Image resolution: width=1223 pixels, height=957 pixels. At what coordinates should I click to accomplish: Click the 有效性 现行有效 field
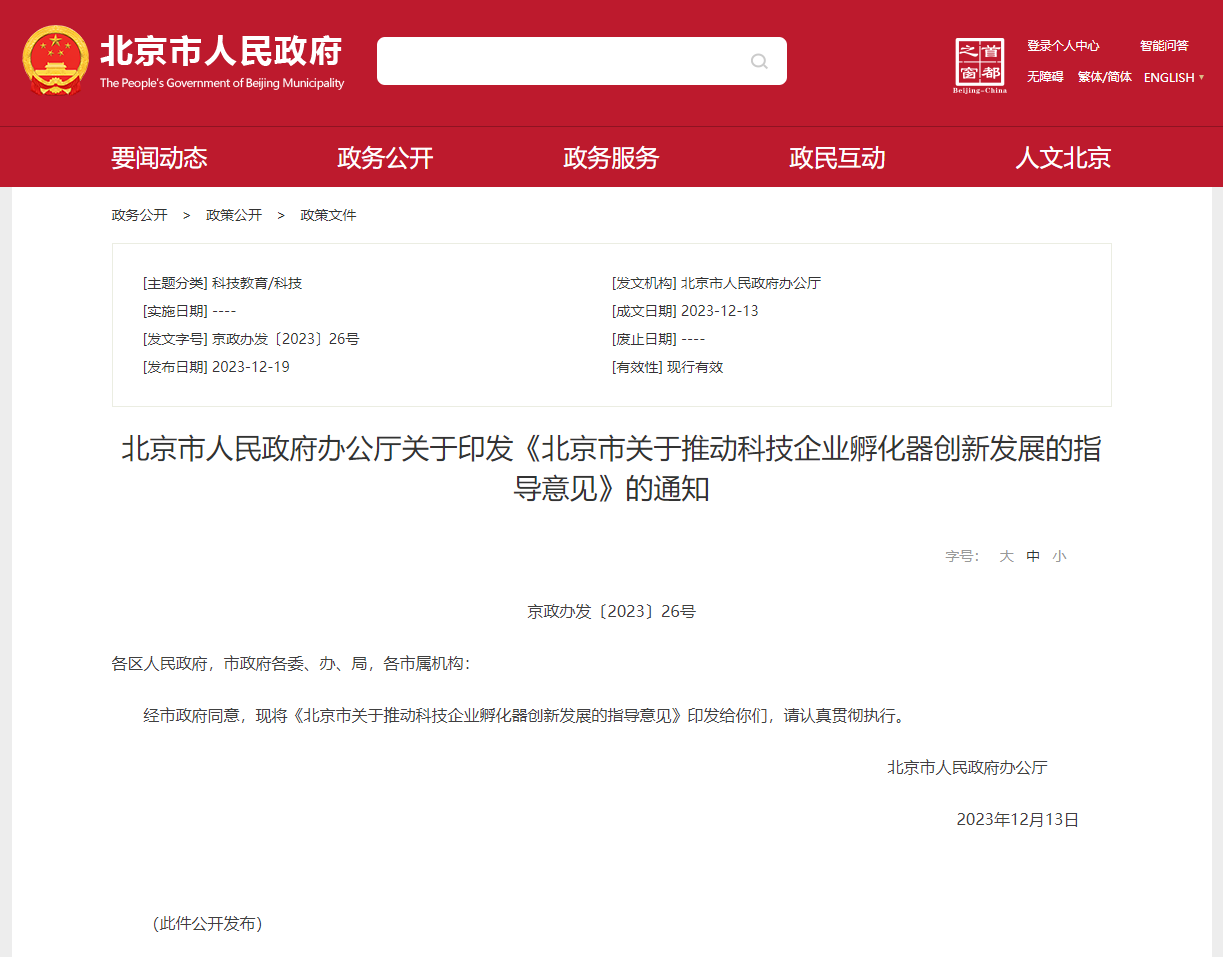pos(667,367)
